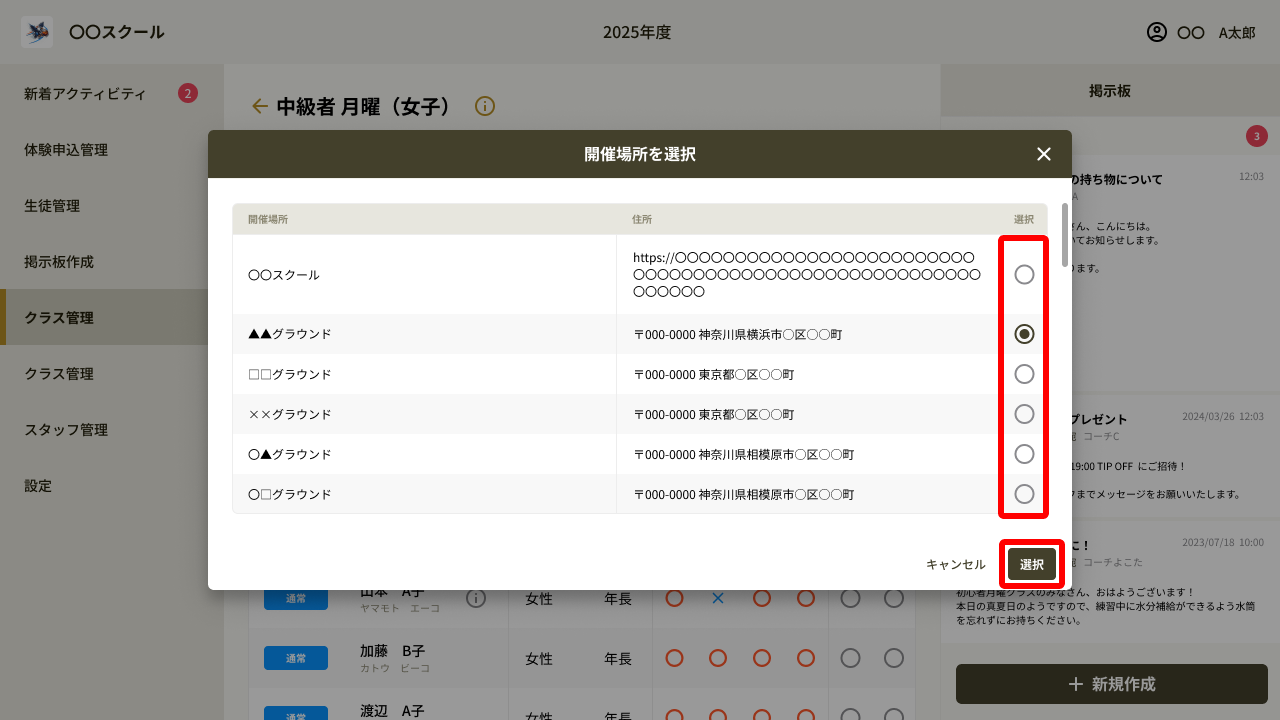1280x720 pixels.
Task: Confirm with the 選択 button
Action: [1031, 565]
